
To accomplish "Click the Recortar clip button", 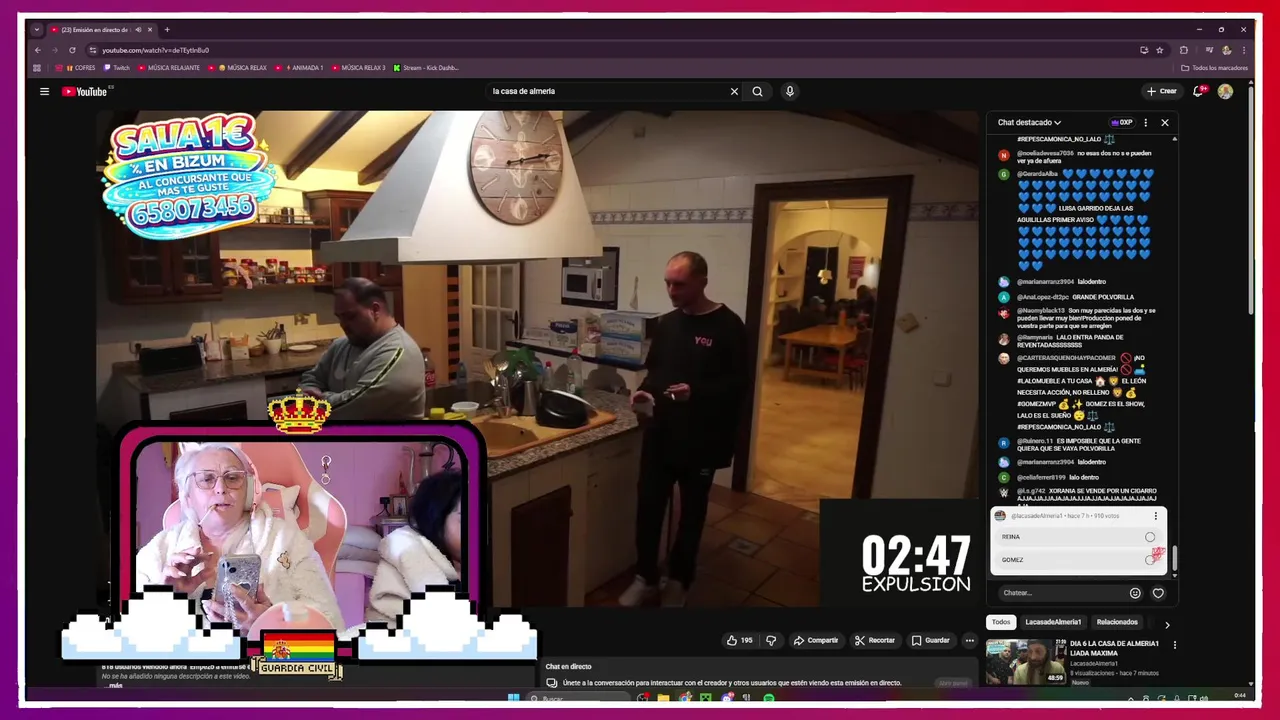I will (x=875, y=640).
